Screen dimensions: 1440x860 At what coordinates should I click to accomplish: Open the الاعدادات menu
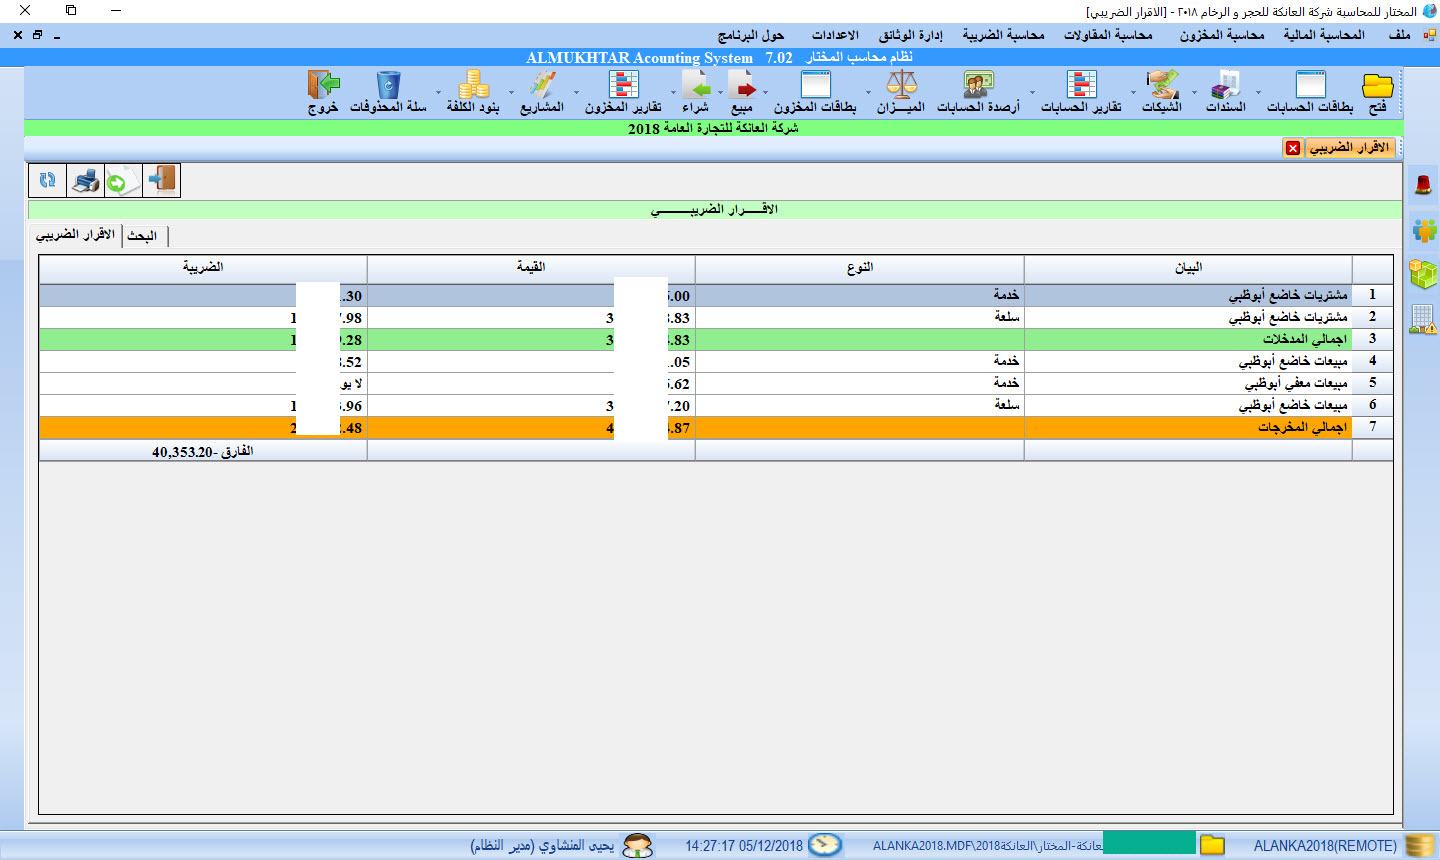[835, 35]
